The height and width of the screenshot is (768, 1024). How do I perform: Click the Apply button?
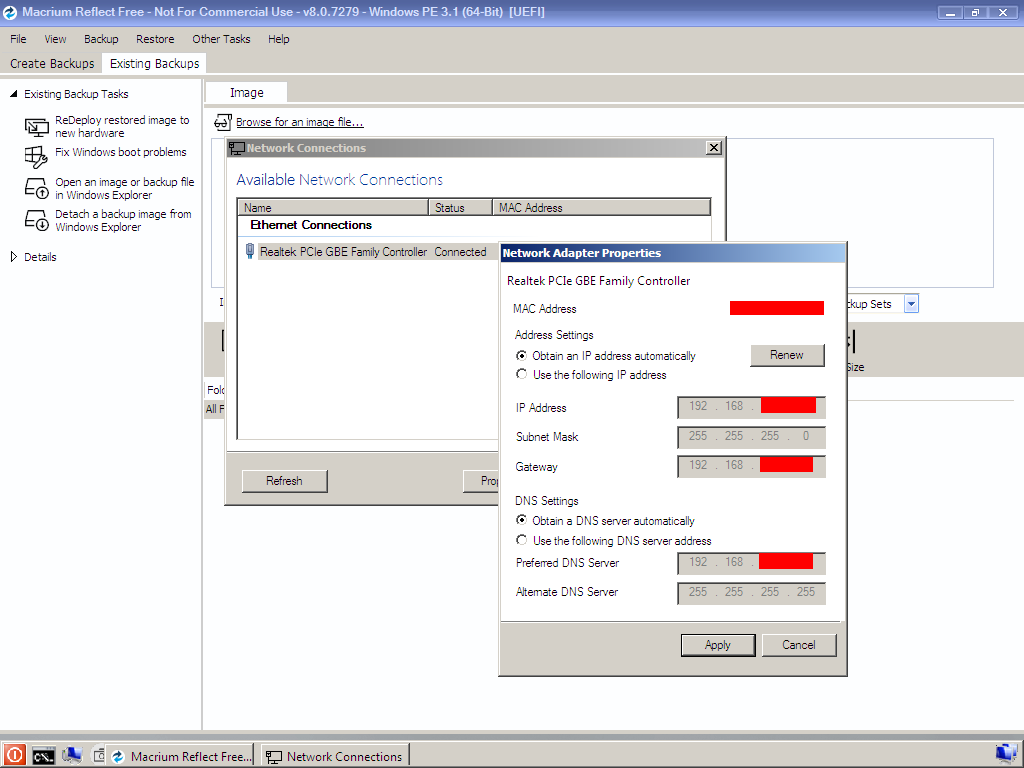pos(718,645)
